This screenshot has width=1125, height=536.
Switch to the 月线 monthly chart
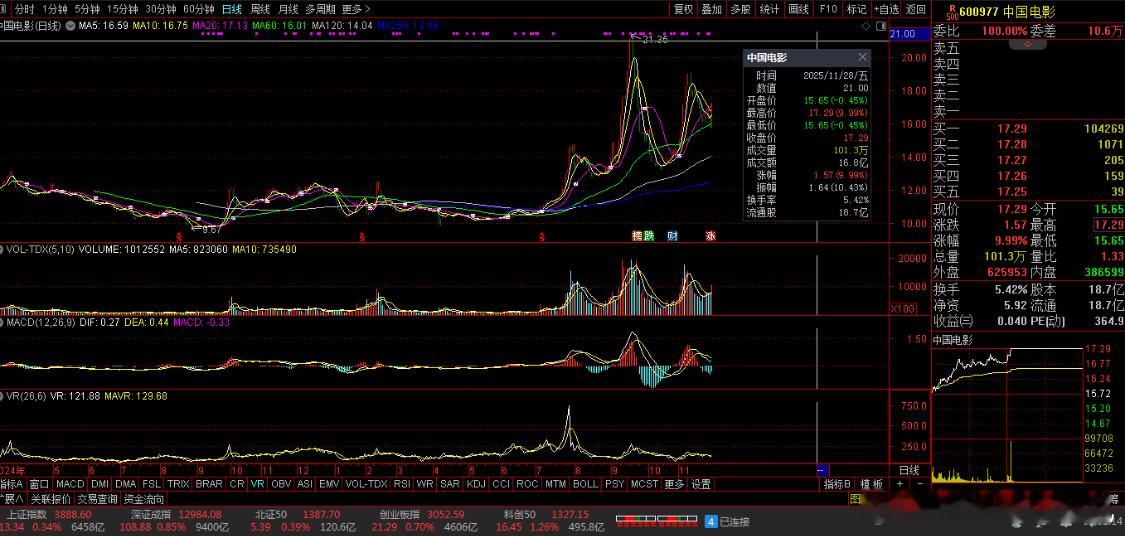(x=288, y=9)
